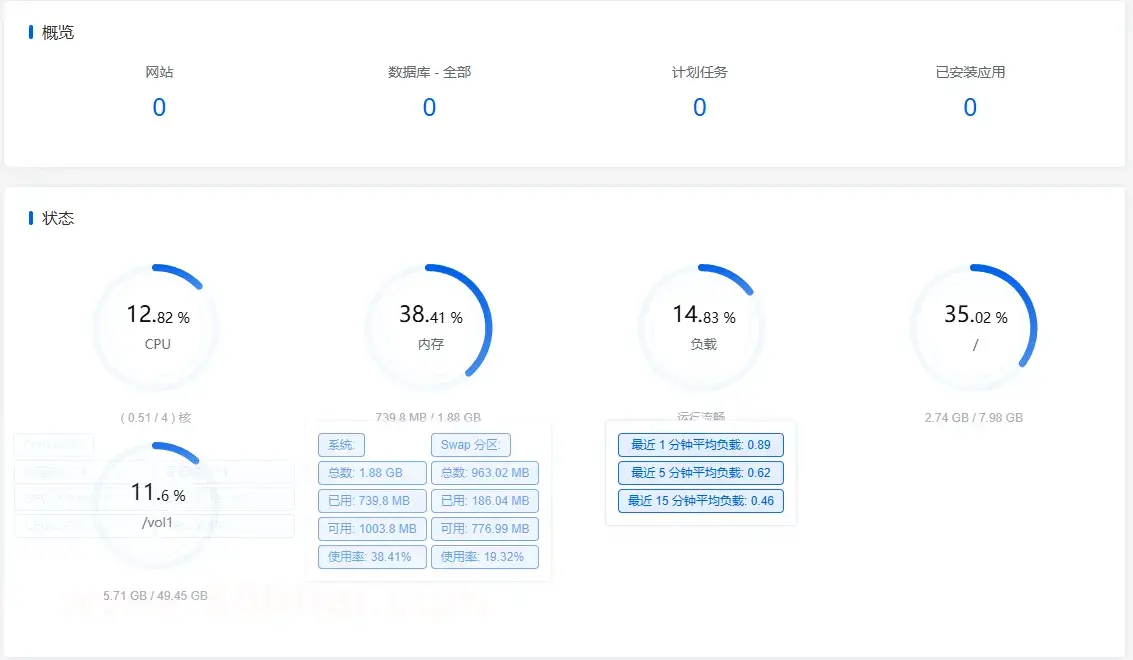Click the /vol1 disk usage gauge
Viewport: 1133px width, 660px height.
pyautogui.click(x=157, y=505)
